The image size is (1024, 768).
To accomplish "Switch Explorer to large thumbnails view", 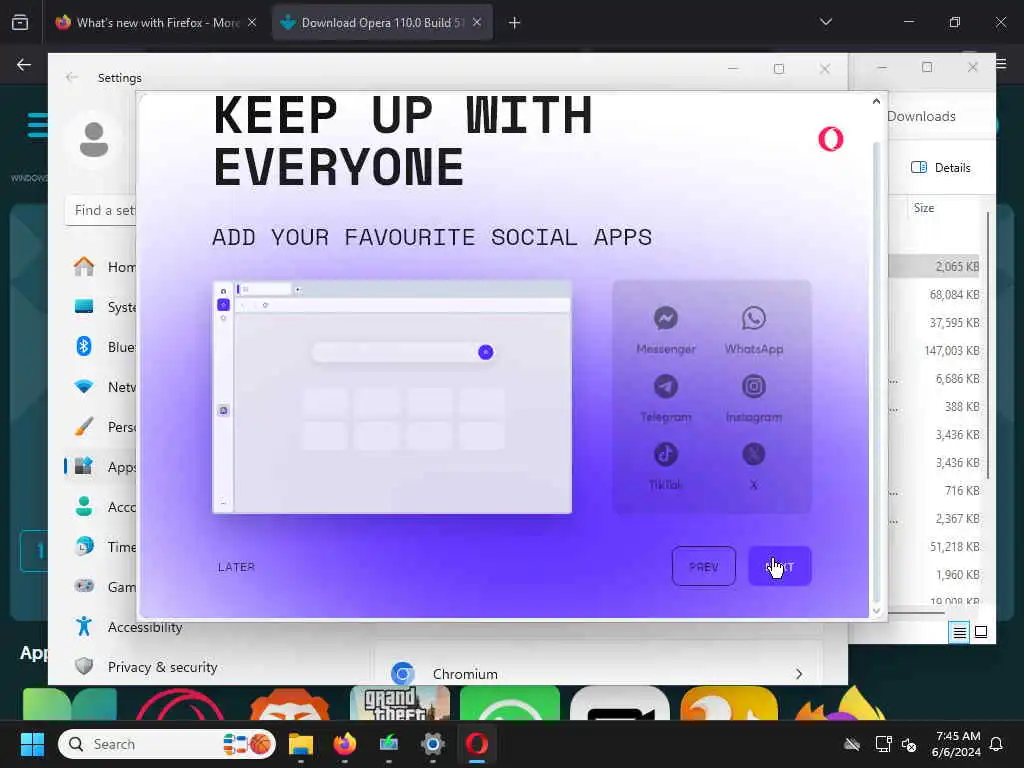I will (x=981, y=632).
